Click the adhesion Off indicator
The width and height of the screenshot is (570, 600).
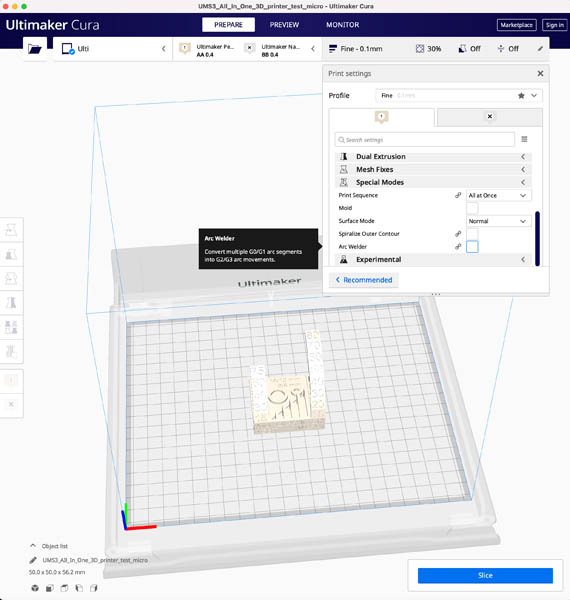tap(508, 49)
